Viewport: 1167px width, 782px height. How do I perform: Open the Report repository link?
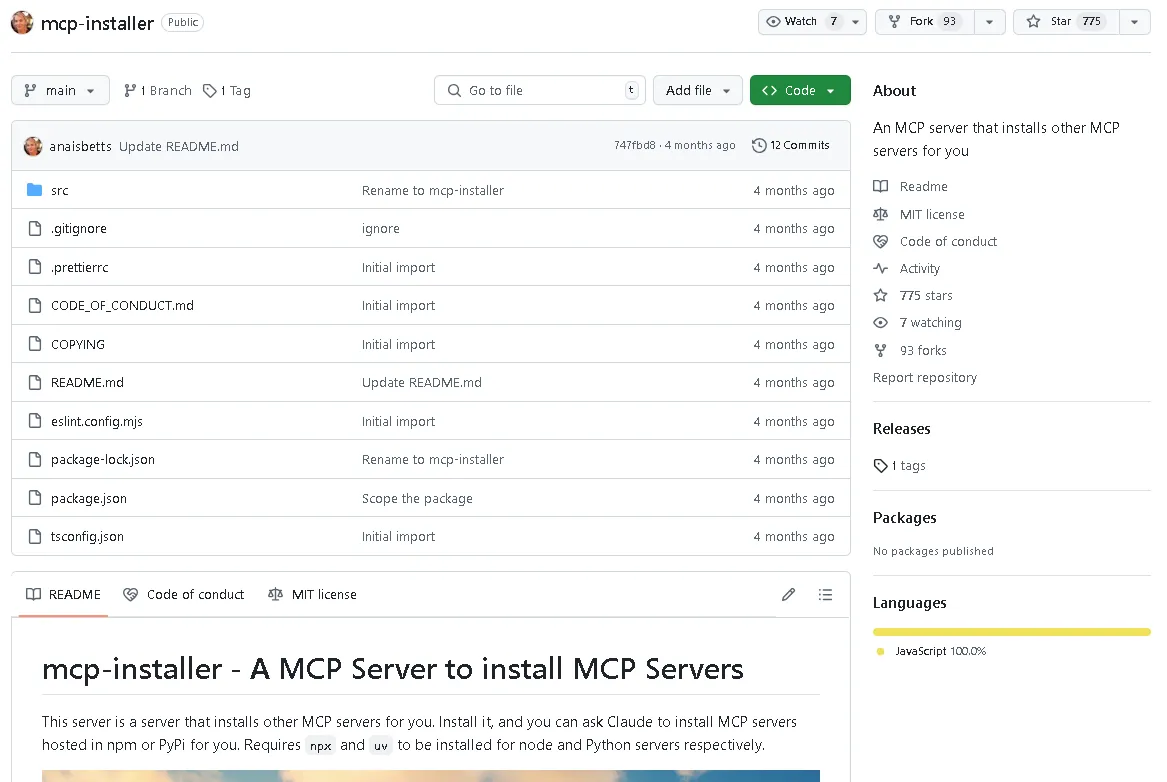coord(925,377)
